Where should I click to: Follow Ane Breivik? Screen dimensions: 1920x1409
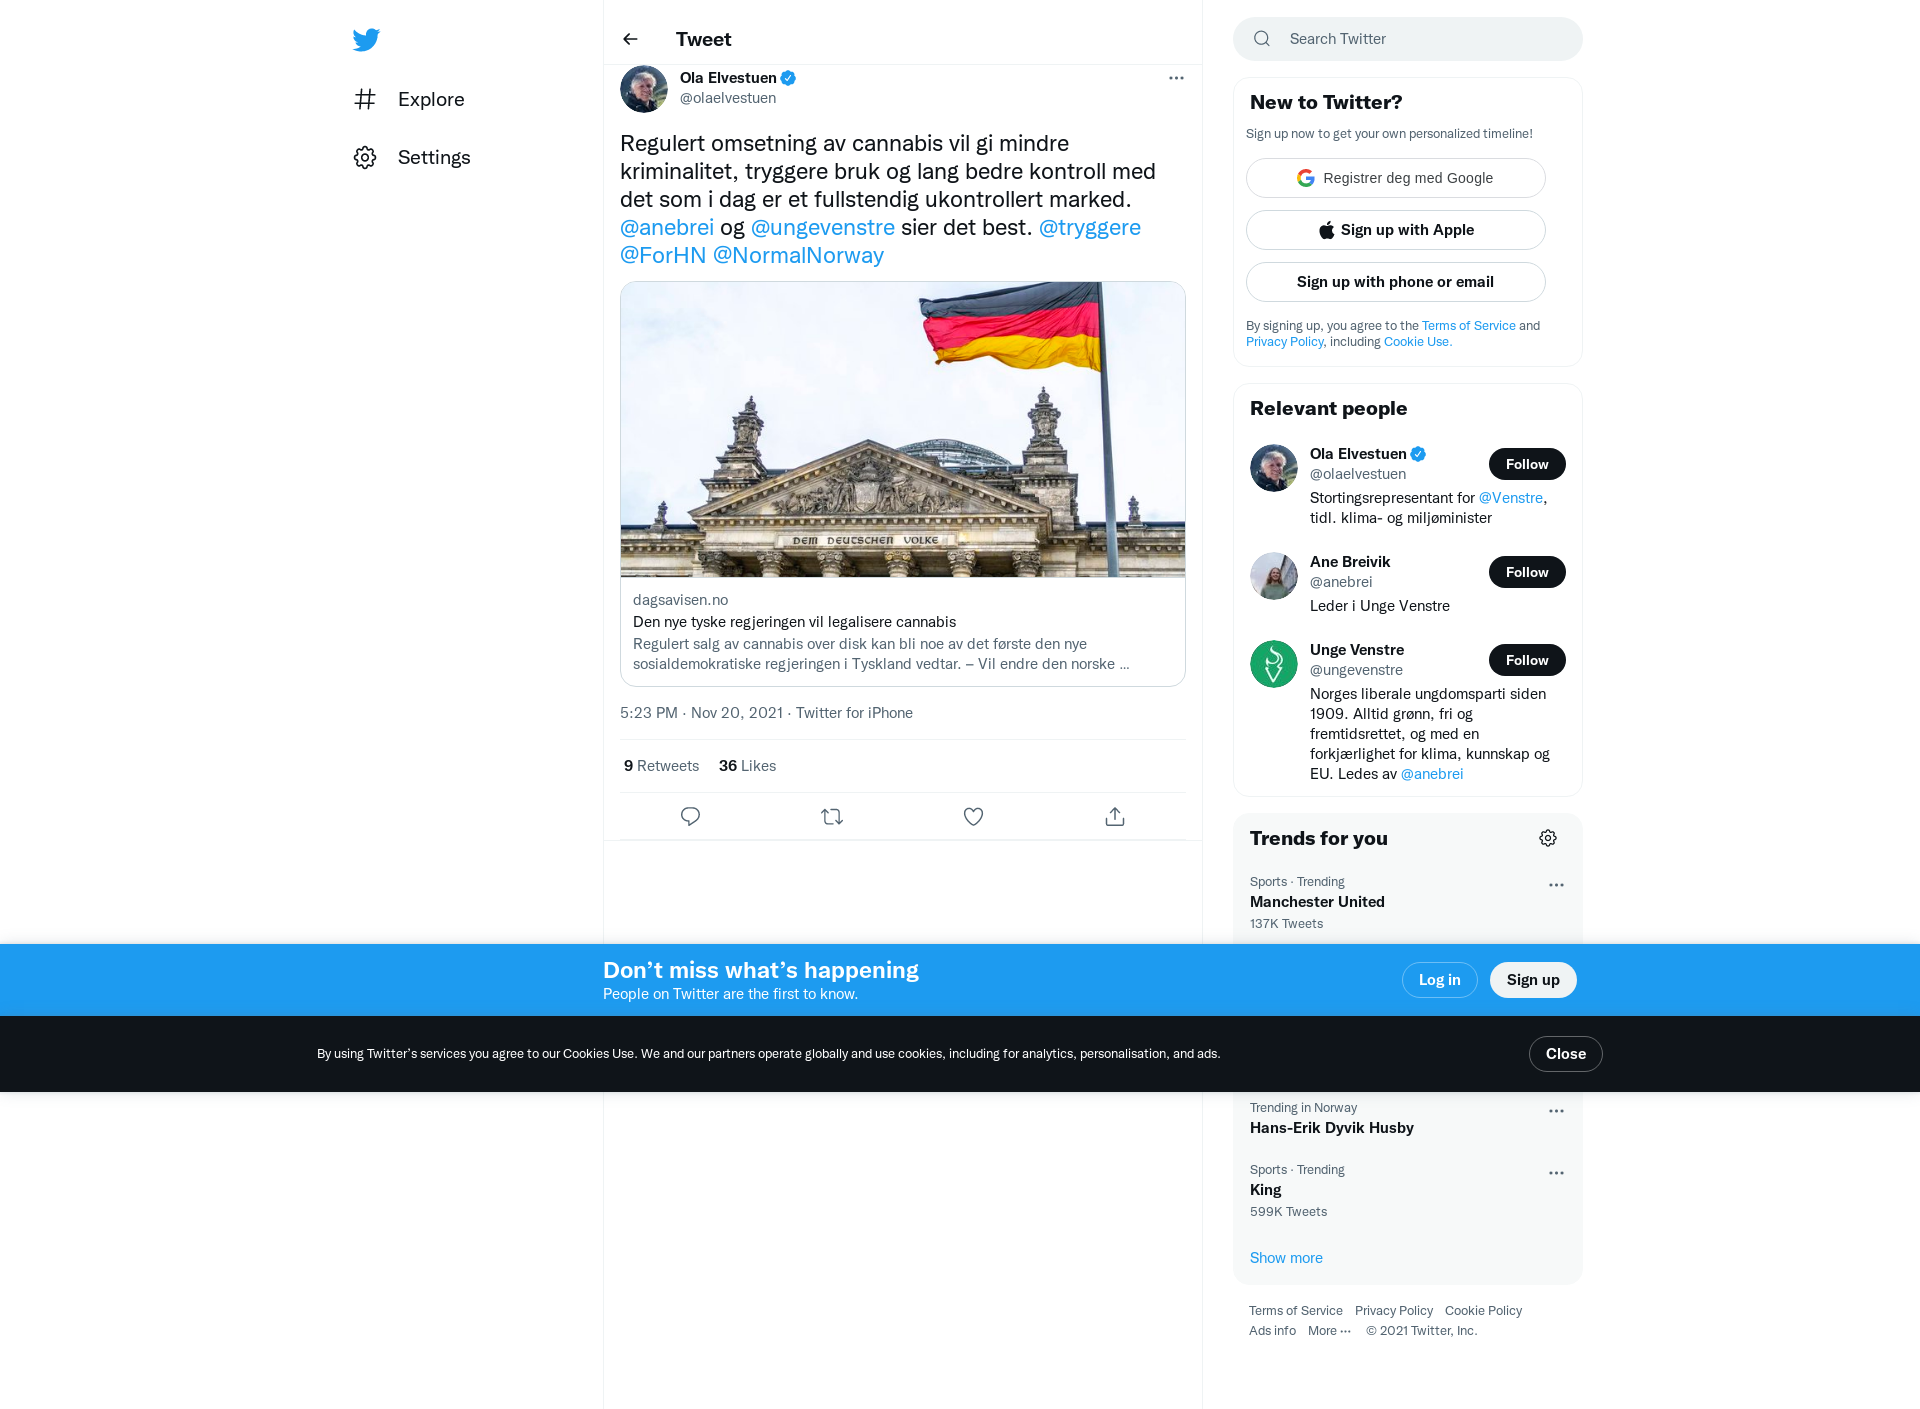click(1527, 572)
